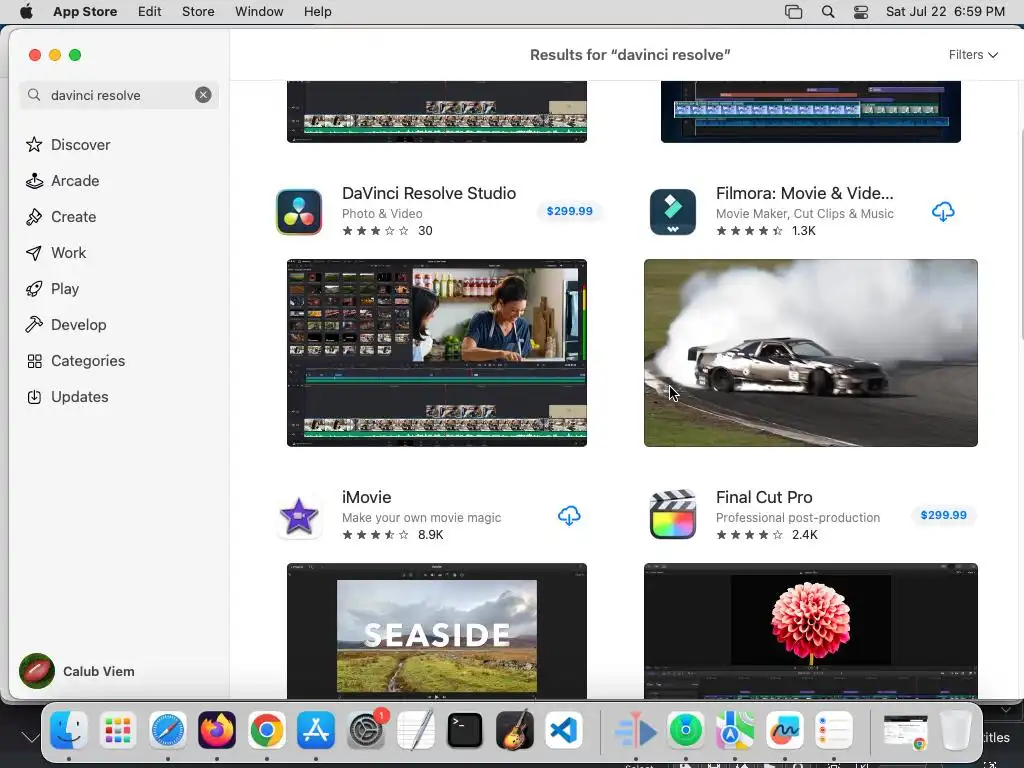
Task: Open the Help menu
Action: click(x=317, y=12)
